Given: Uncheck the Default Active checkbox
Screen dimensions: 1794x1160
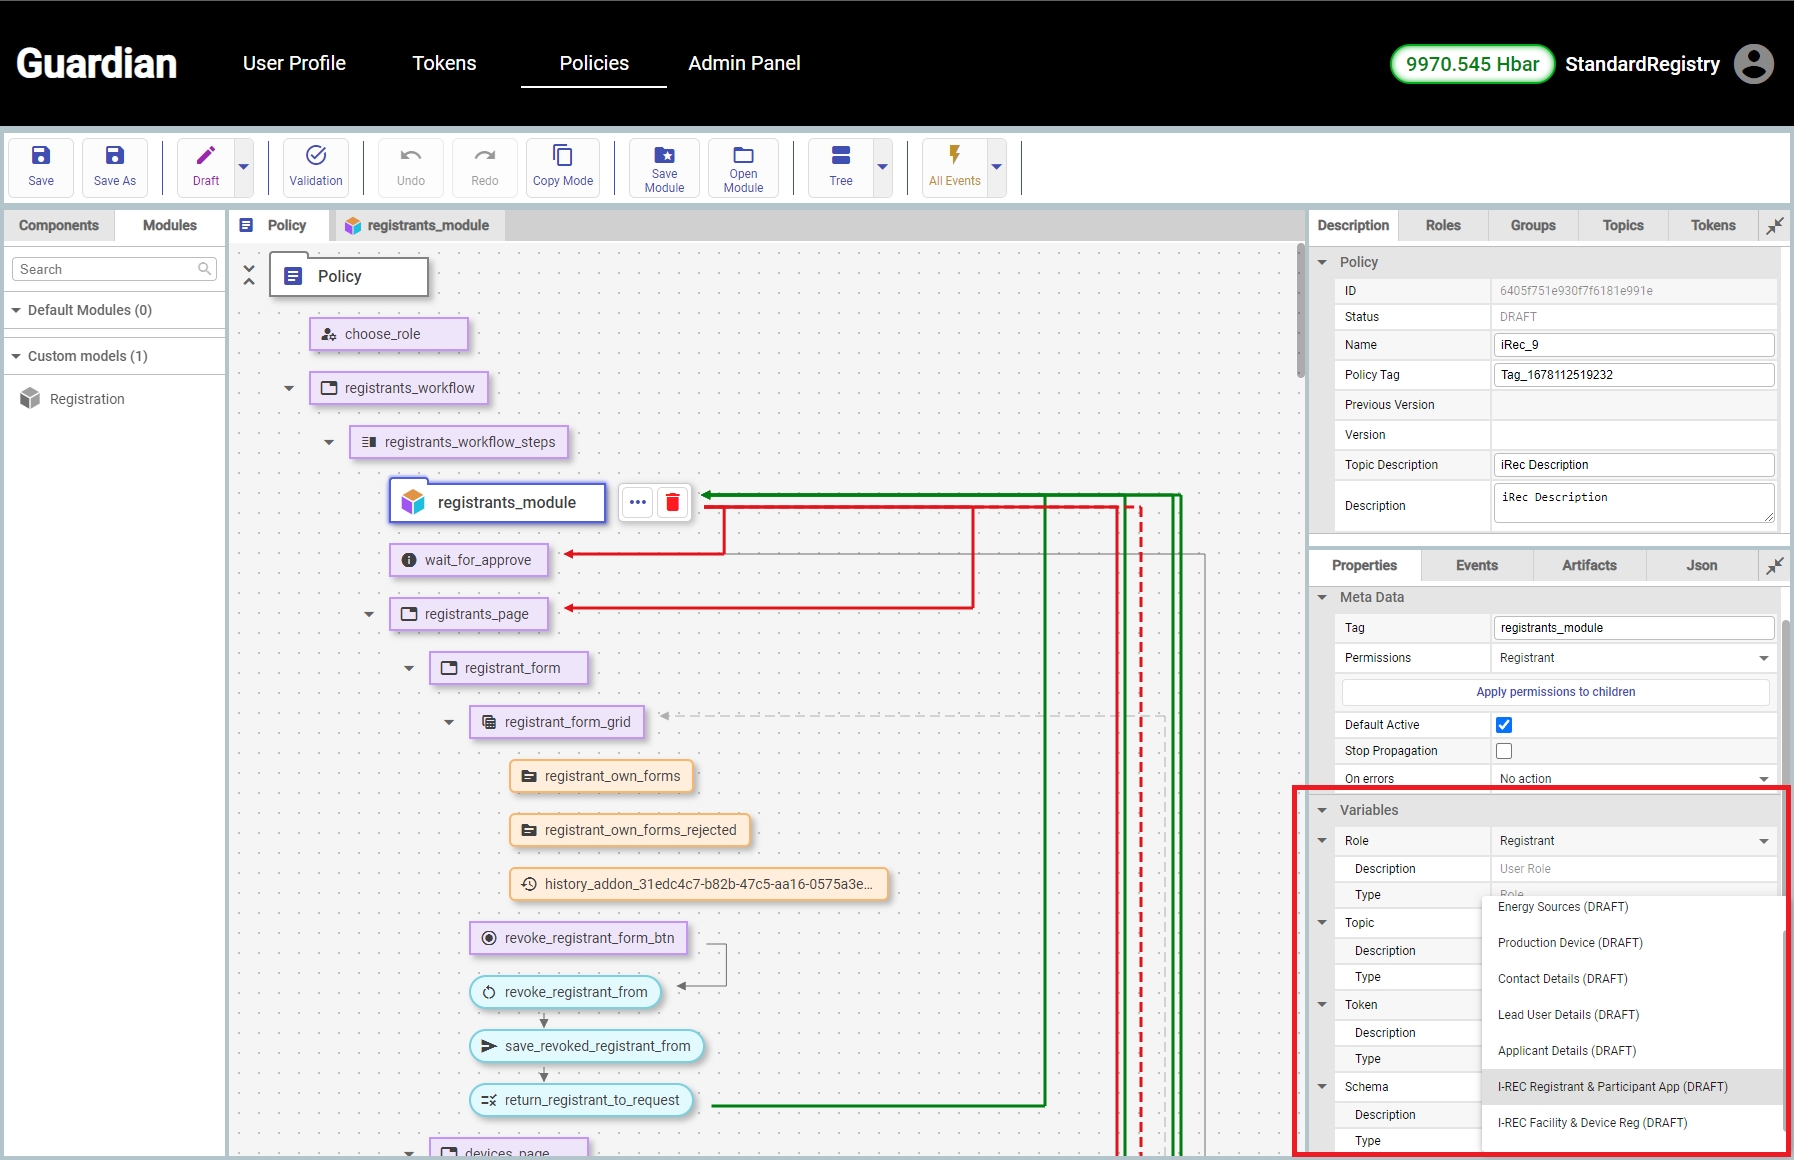Looking at the screenshot, I should [x=1503, y=725].
